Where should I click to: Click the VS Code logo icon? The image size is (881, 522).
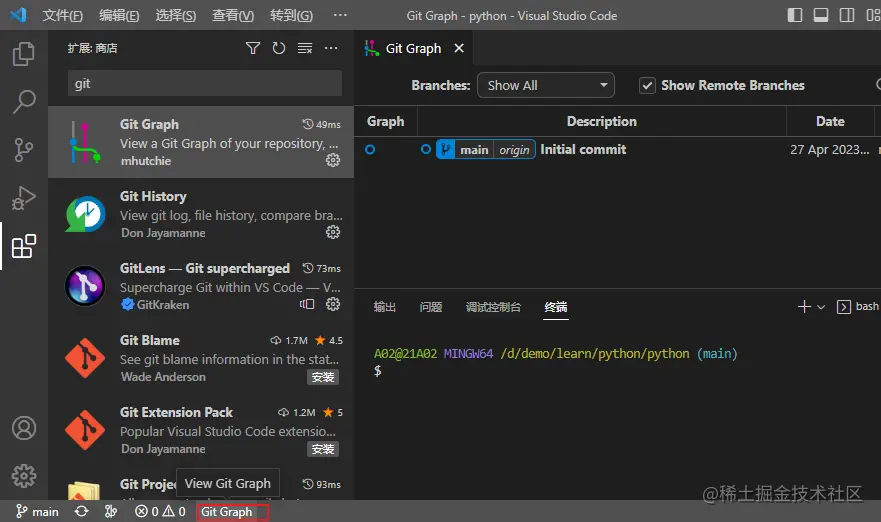tap(18, 15)
